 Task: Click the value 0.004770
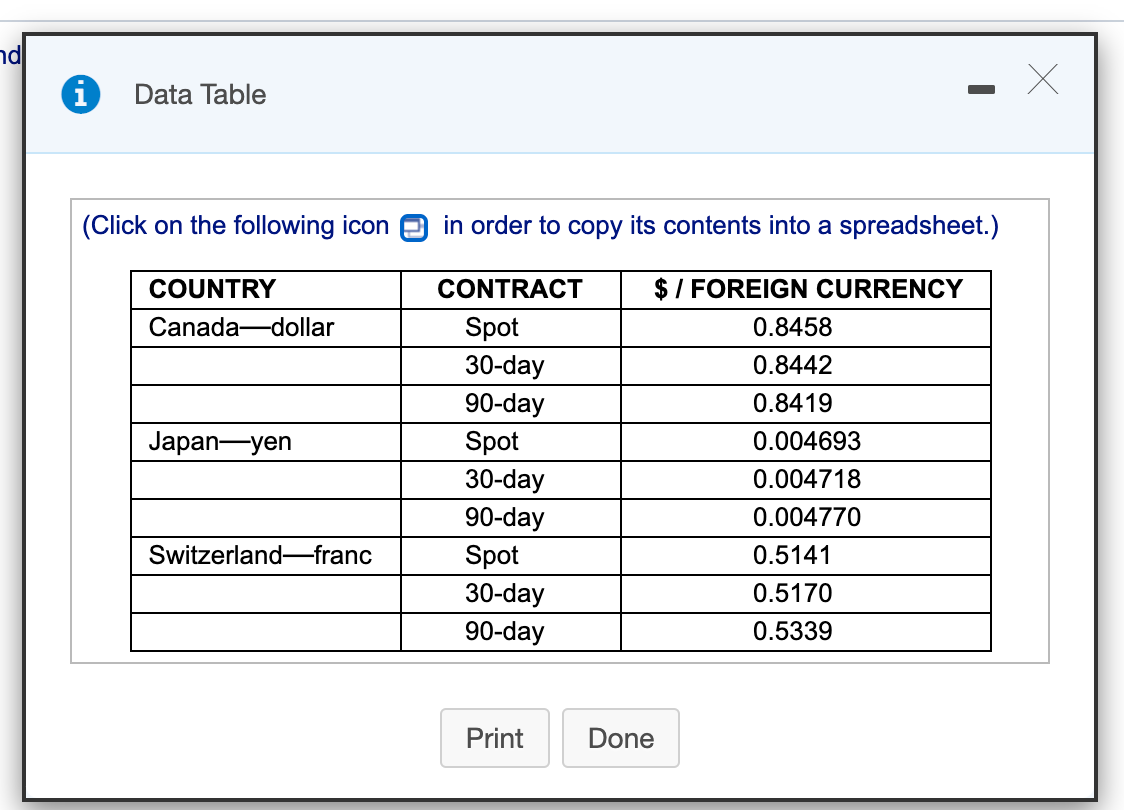pos(806,518)
